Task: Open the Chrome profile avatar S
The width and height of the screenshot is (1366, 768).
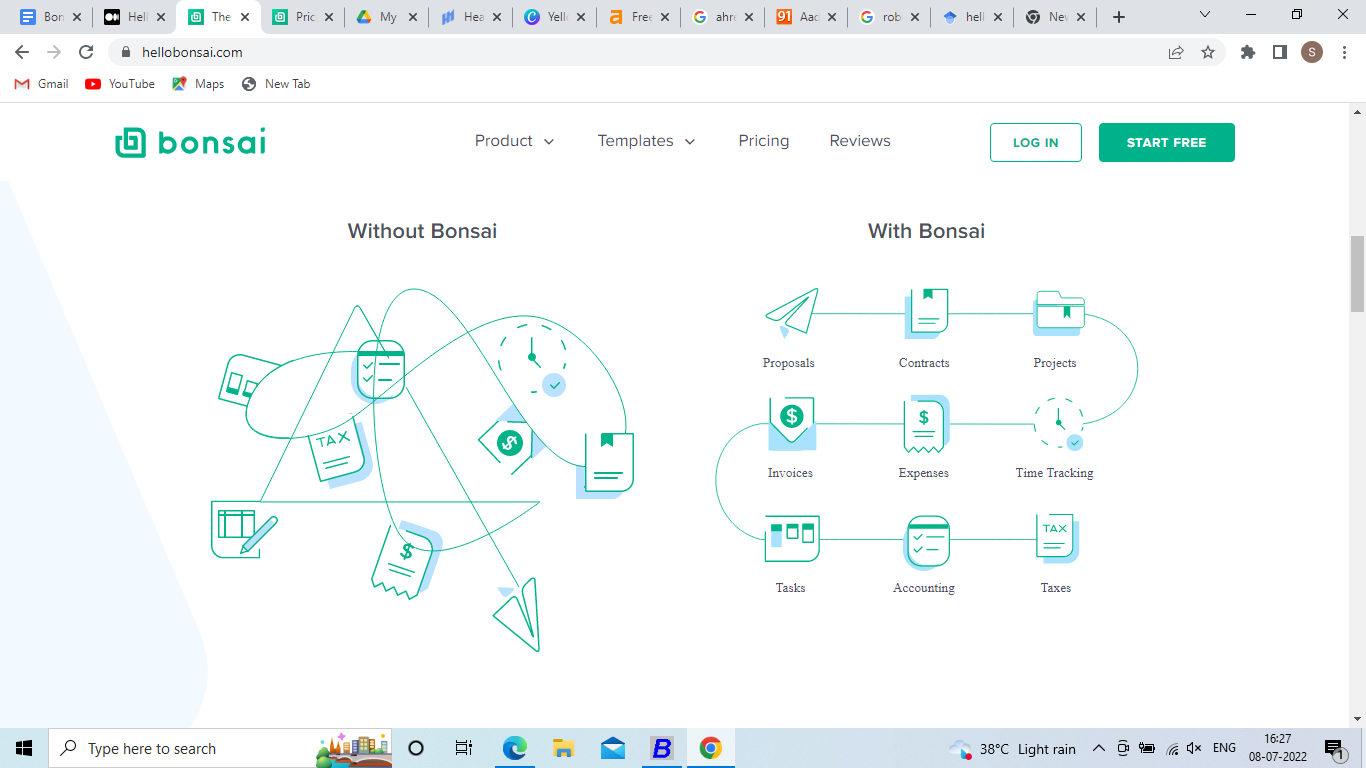Action: click(x=1312, y=52)
